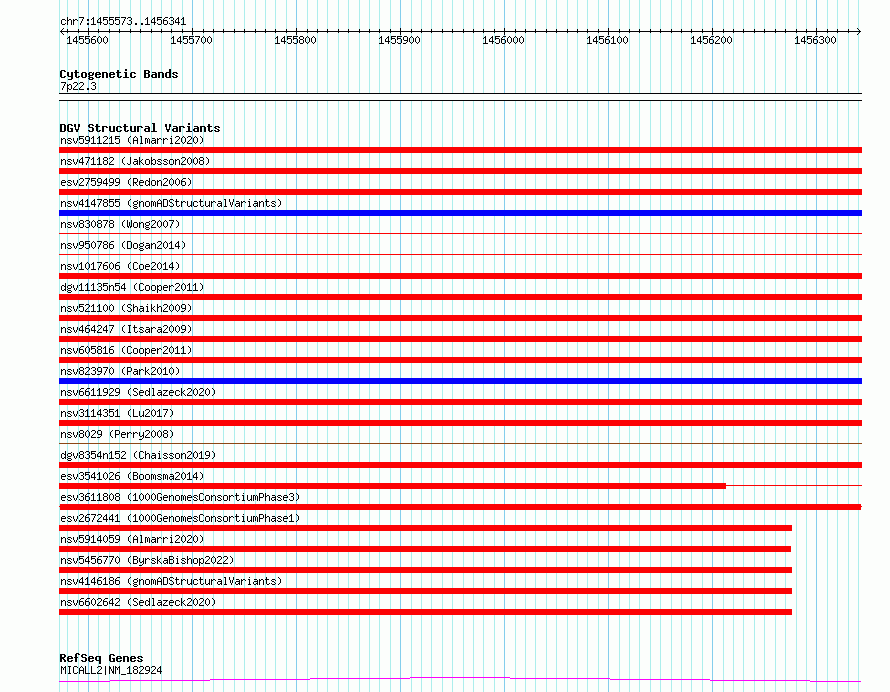
Task: Click the chr7:1455573..1456341 region label
Action: pyautogui.click(x=123, y=21)
